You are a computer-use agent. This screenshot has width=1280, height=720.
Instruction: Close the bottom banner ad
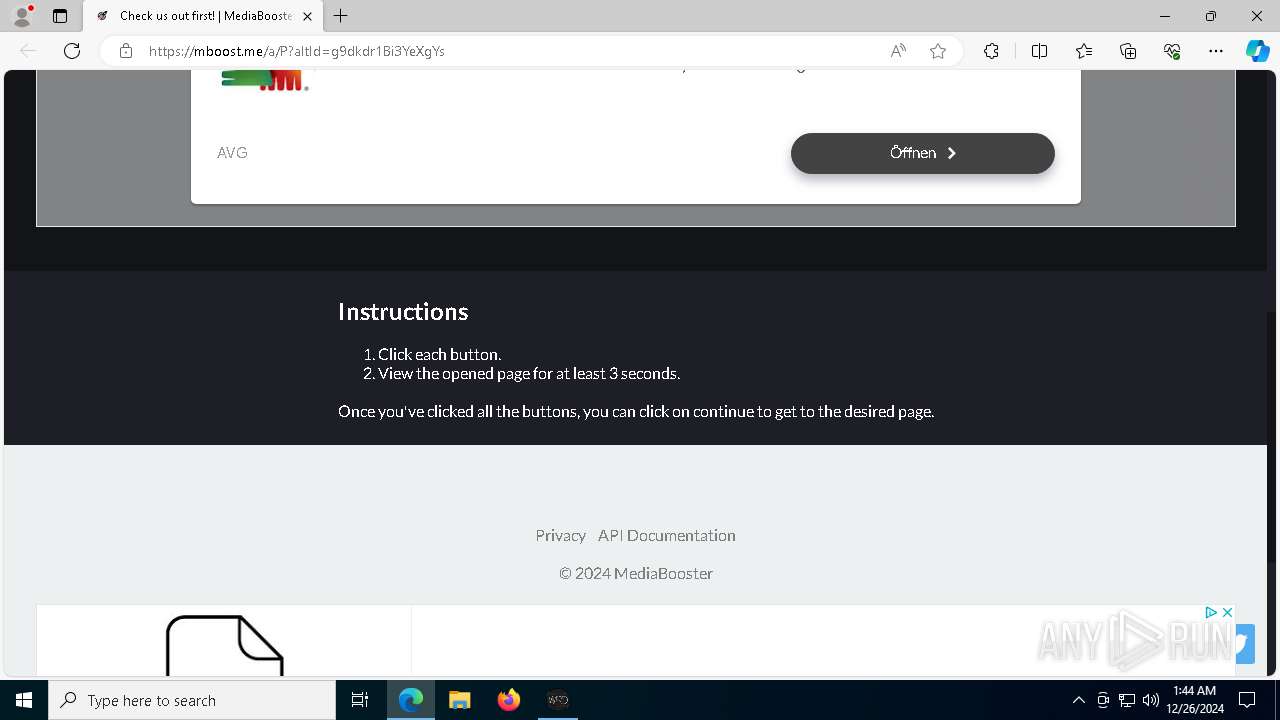point(1227,612)
